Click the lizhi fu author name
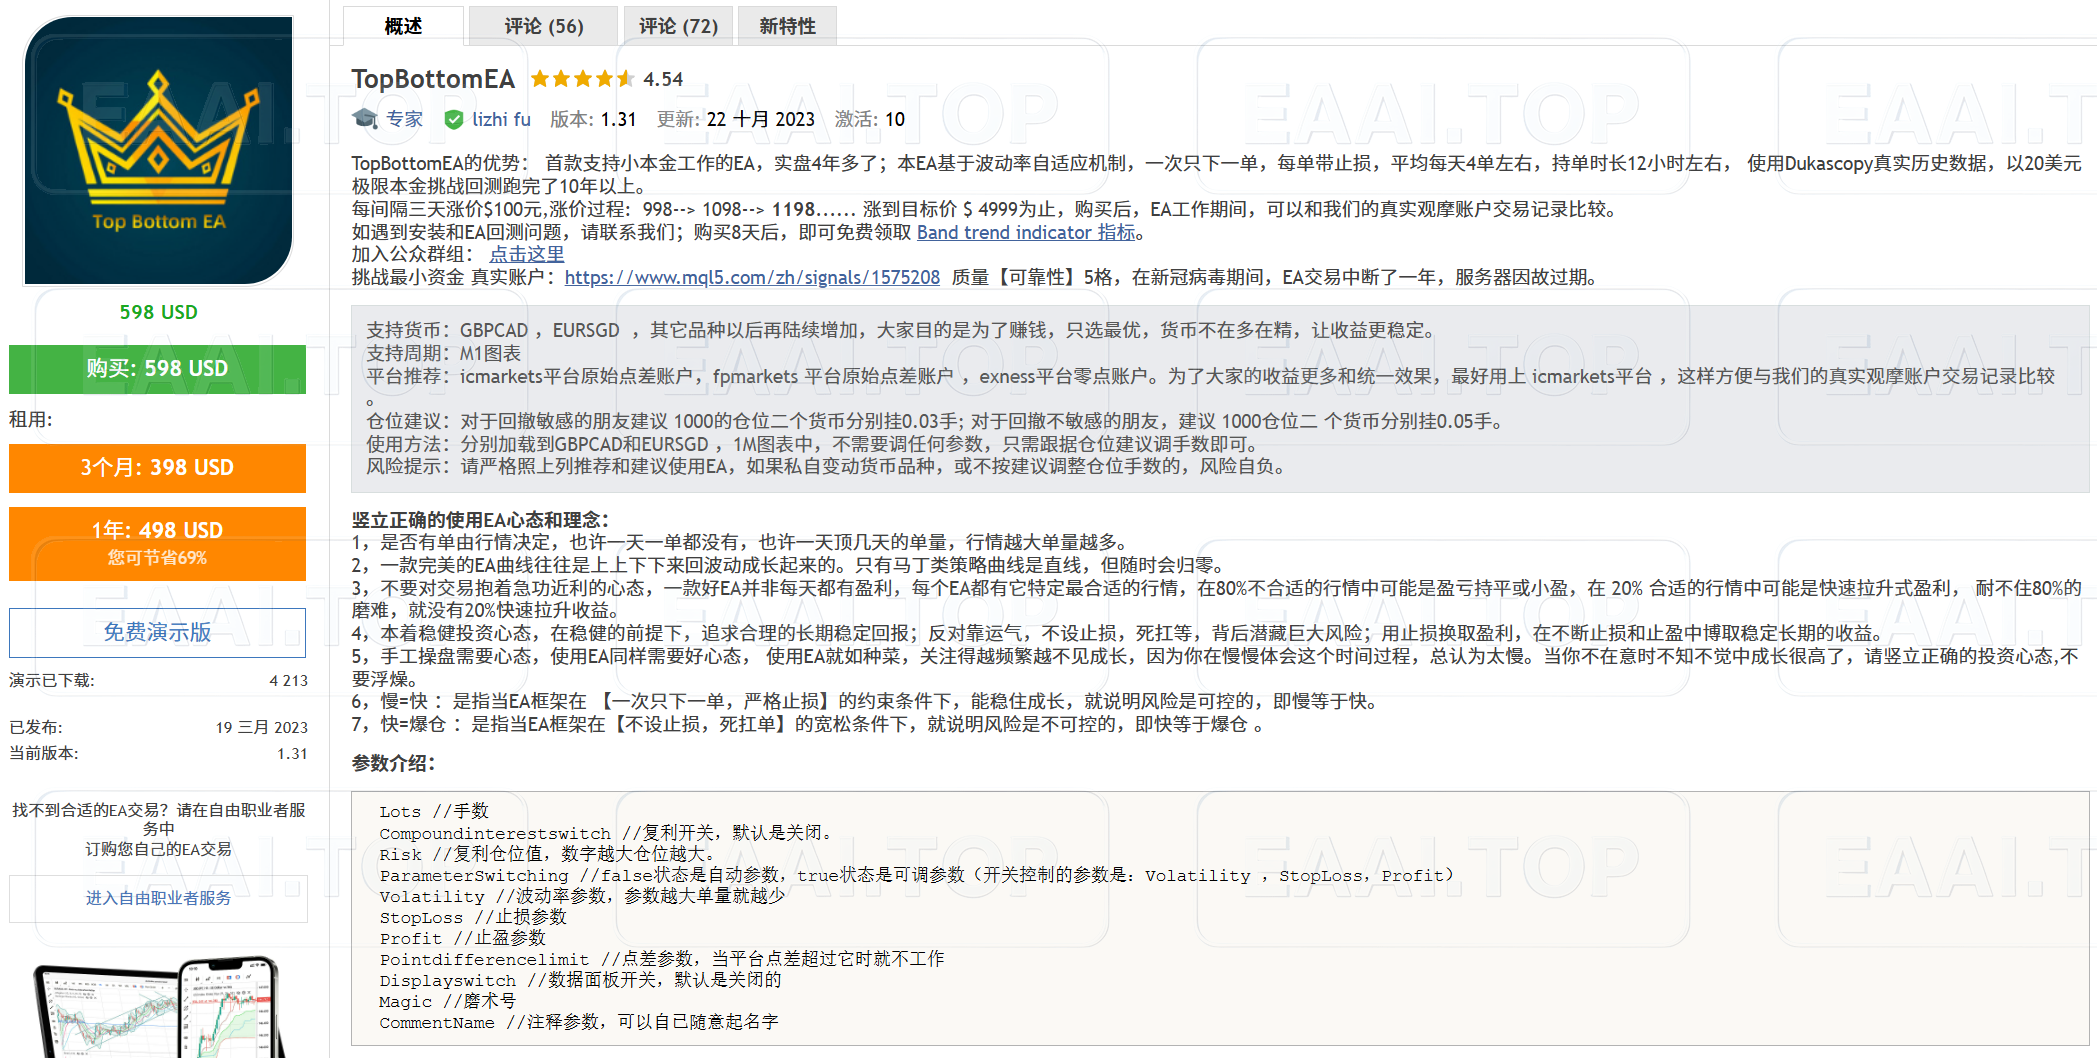Viewport: 2097px width, 1058px height. [502, 118]
